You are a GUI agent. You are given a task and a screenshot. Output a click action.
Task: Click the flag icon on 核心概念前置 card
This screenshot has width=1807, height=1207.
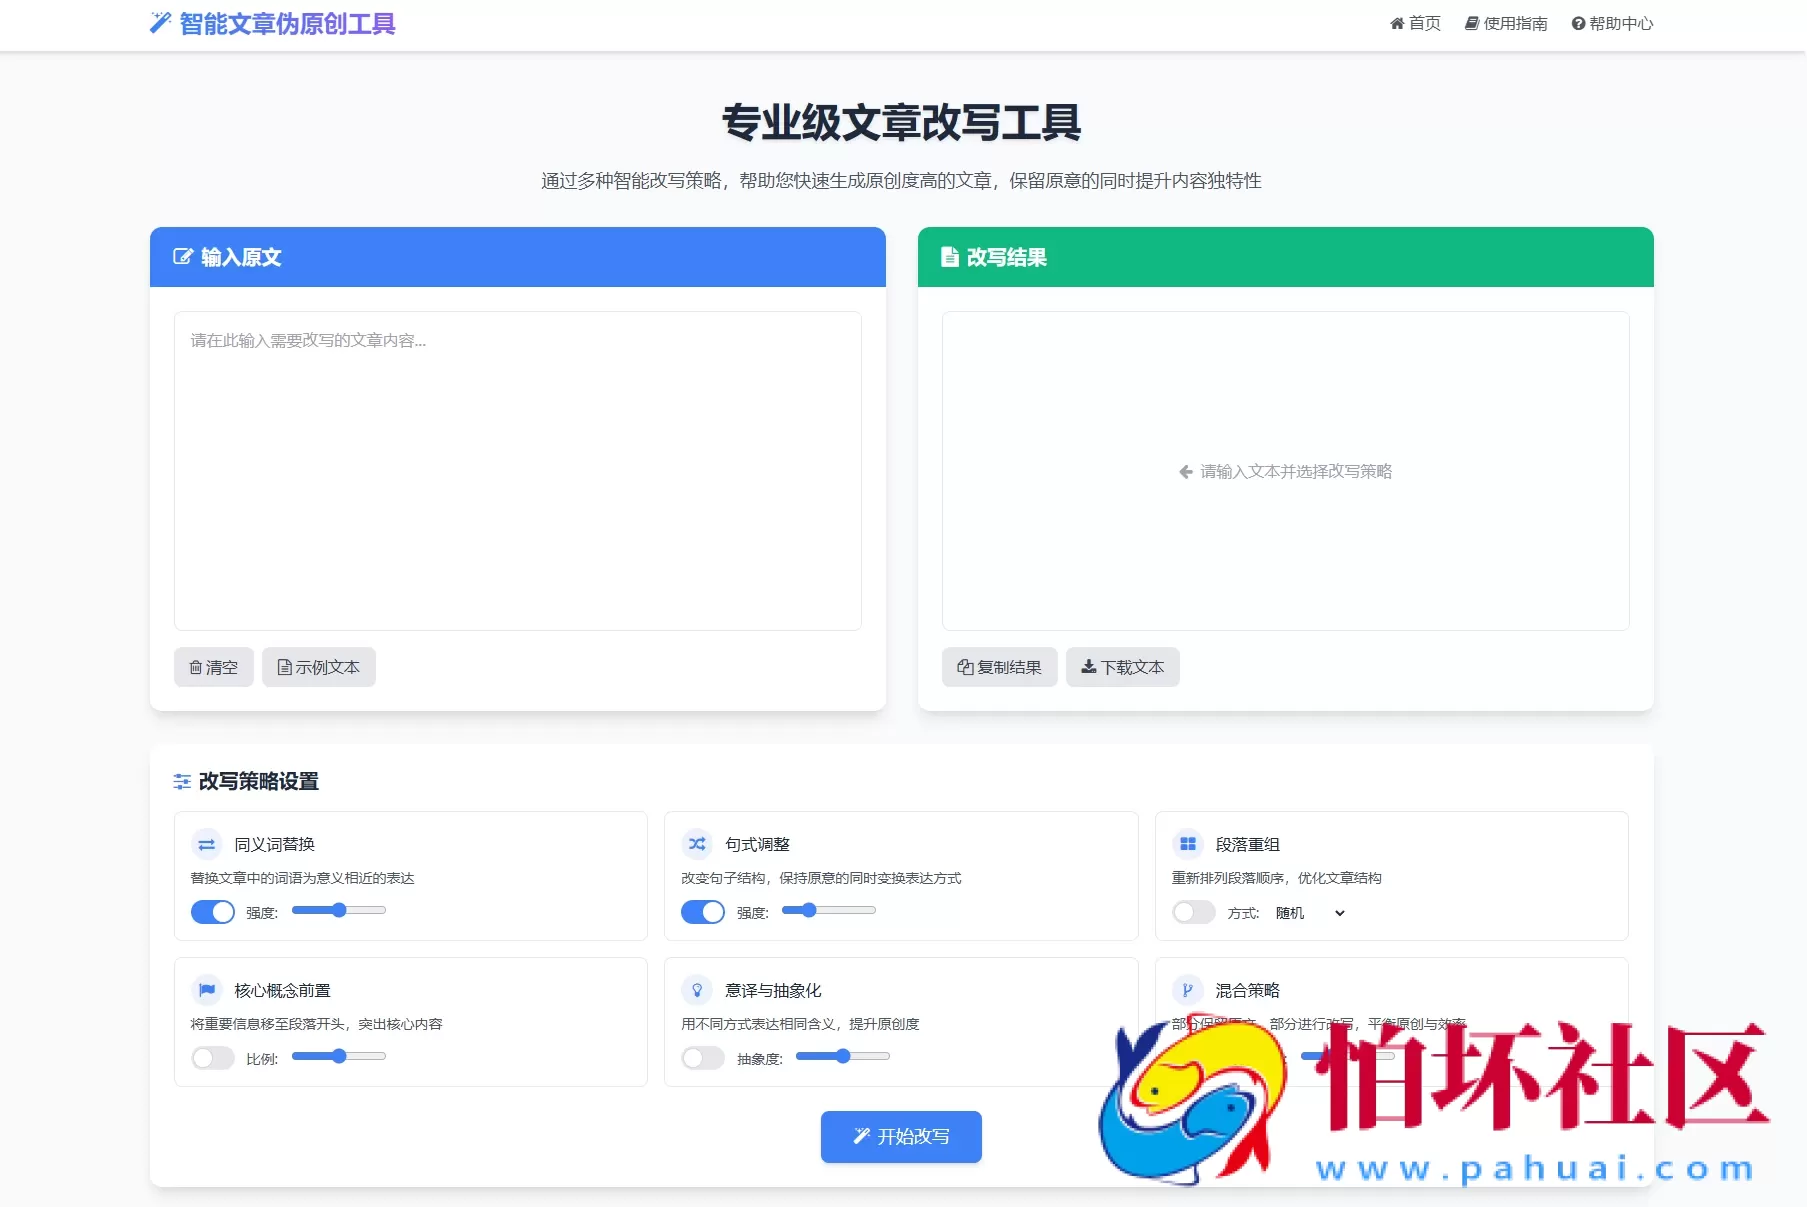coord(206,990)
